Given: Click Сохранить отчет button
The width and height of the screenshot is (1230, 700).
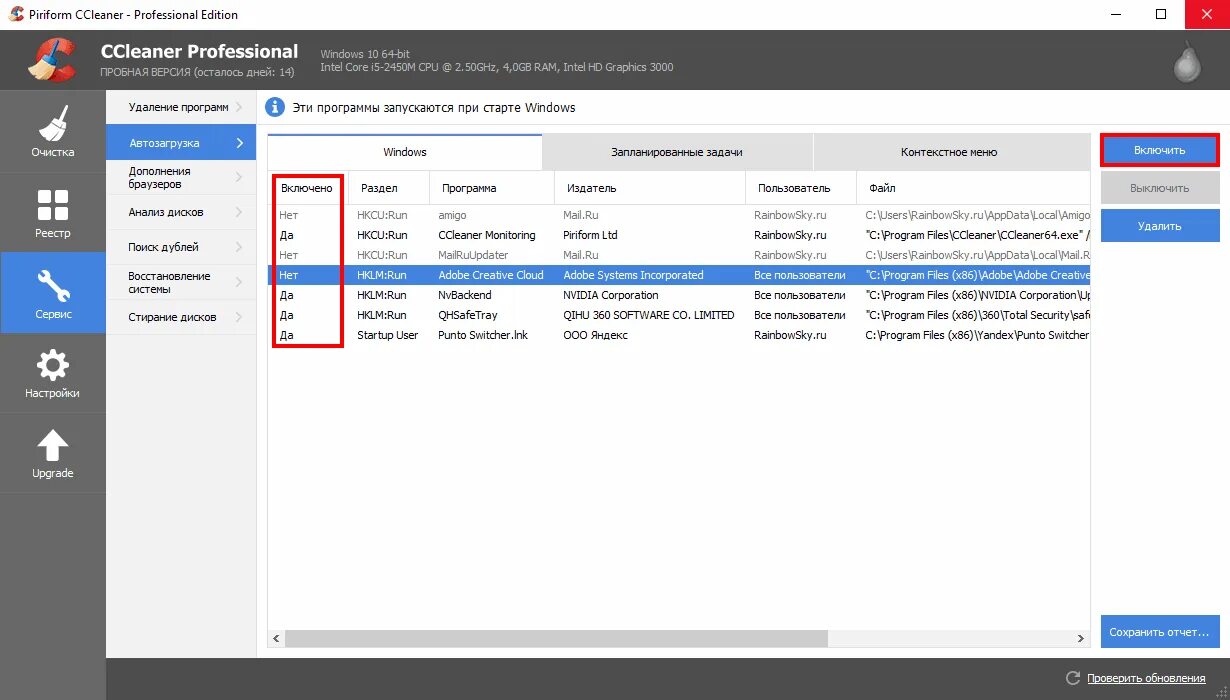Looking at the screenshot, I should click(1160, 632).
